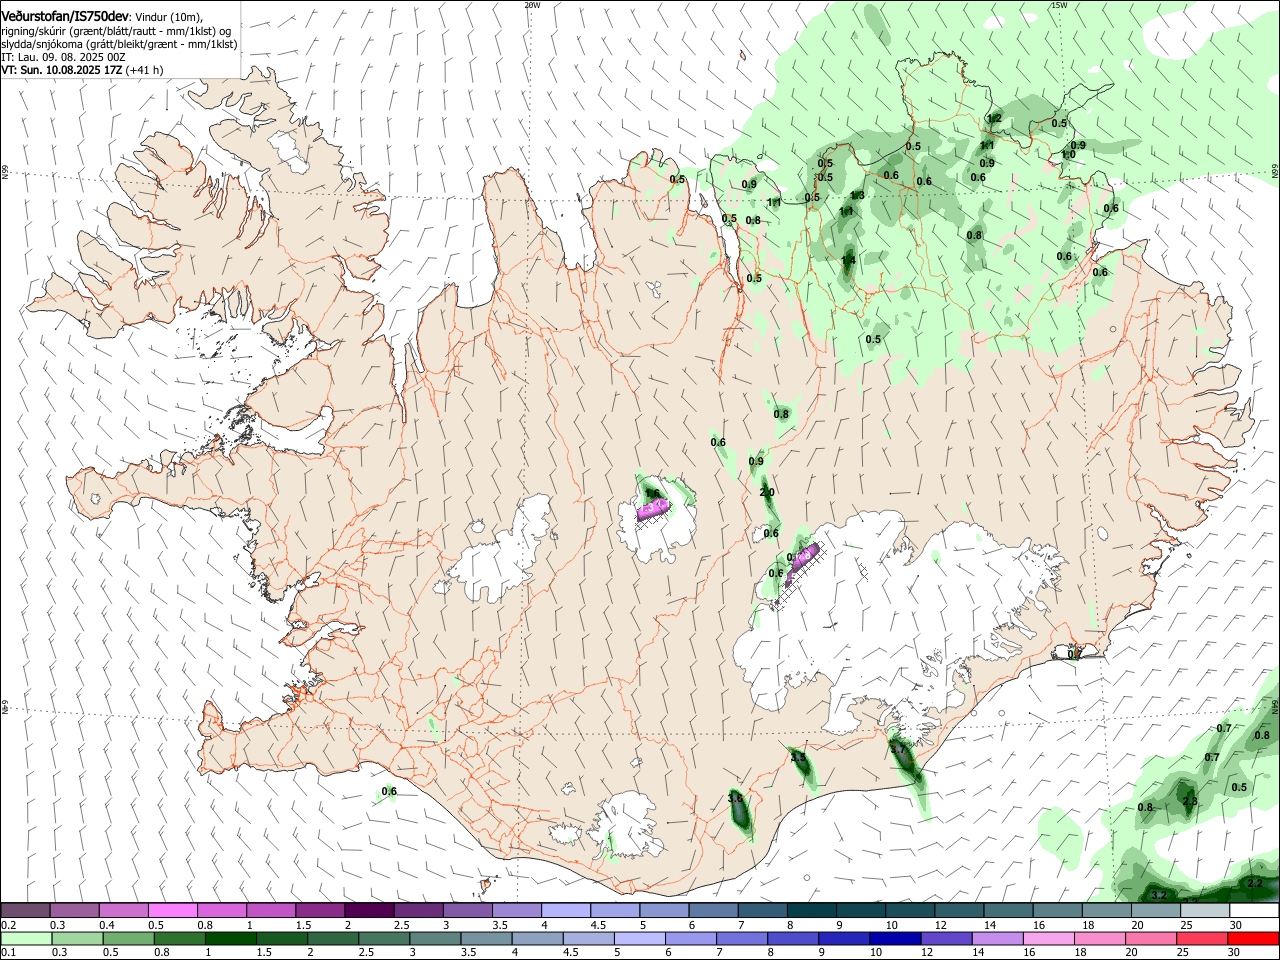Click the Veðurstofan/IS750dev title text

65,16
